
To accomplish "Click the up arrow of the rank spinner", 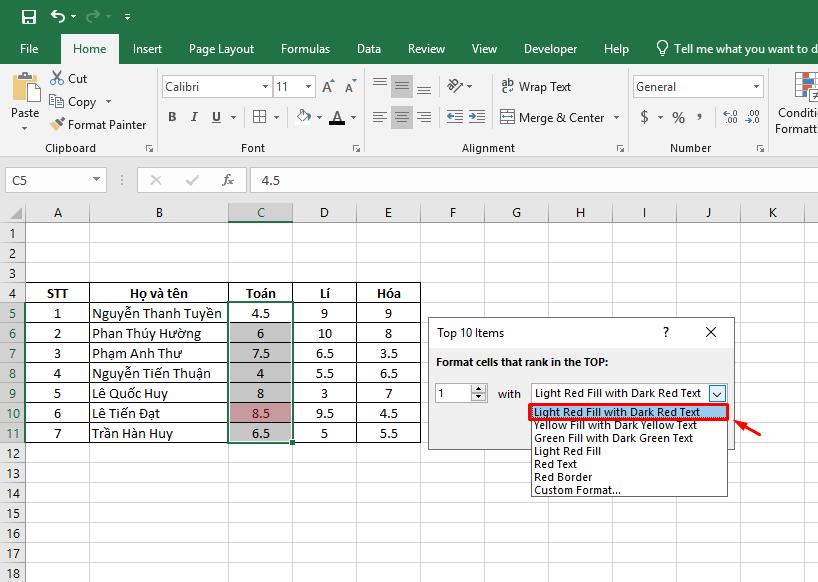I will coord(479,389).
